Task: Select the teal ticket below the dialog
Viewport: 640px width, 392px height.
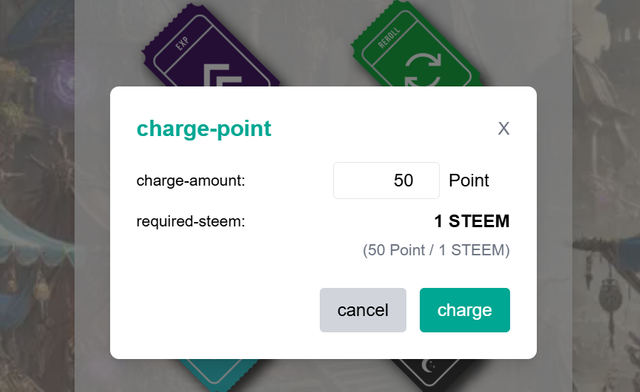Action: click(218, 375)
